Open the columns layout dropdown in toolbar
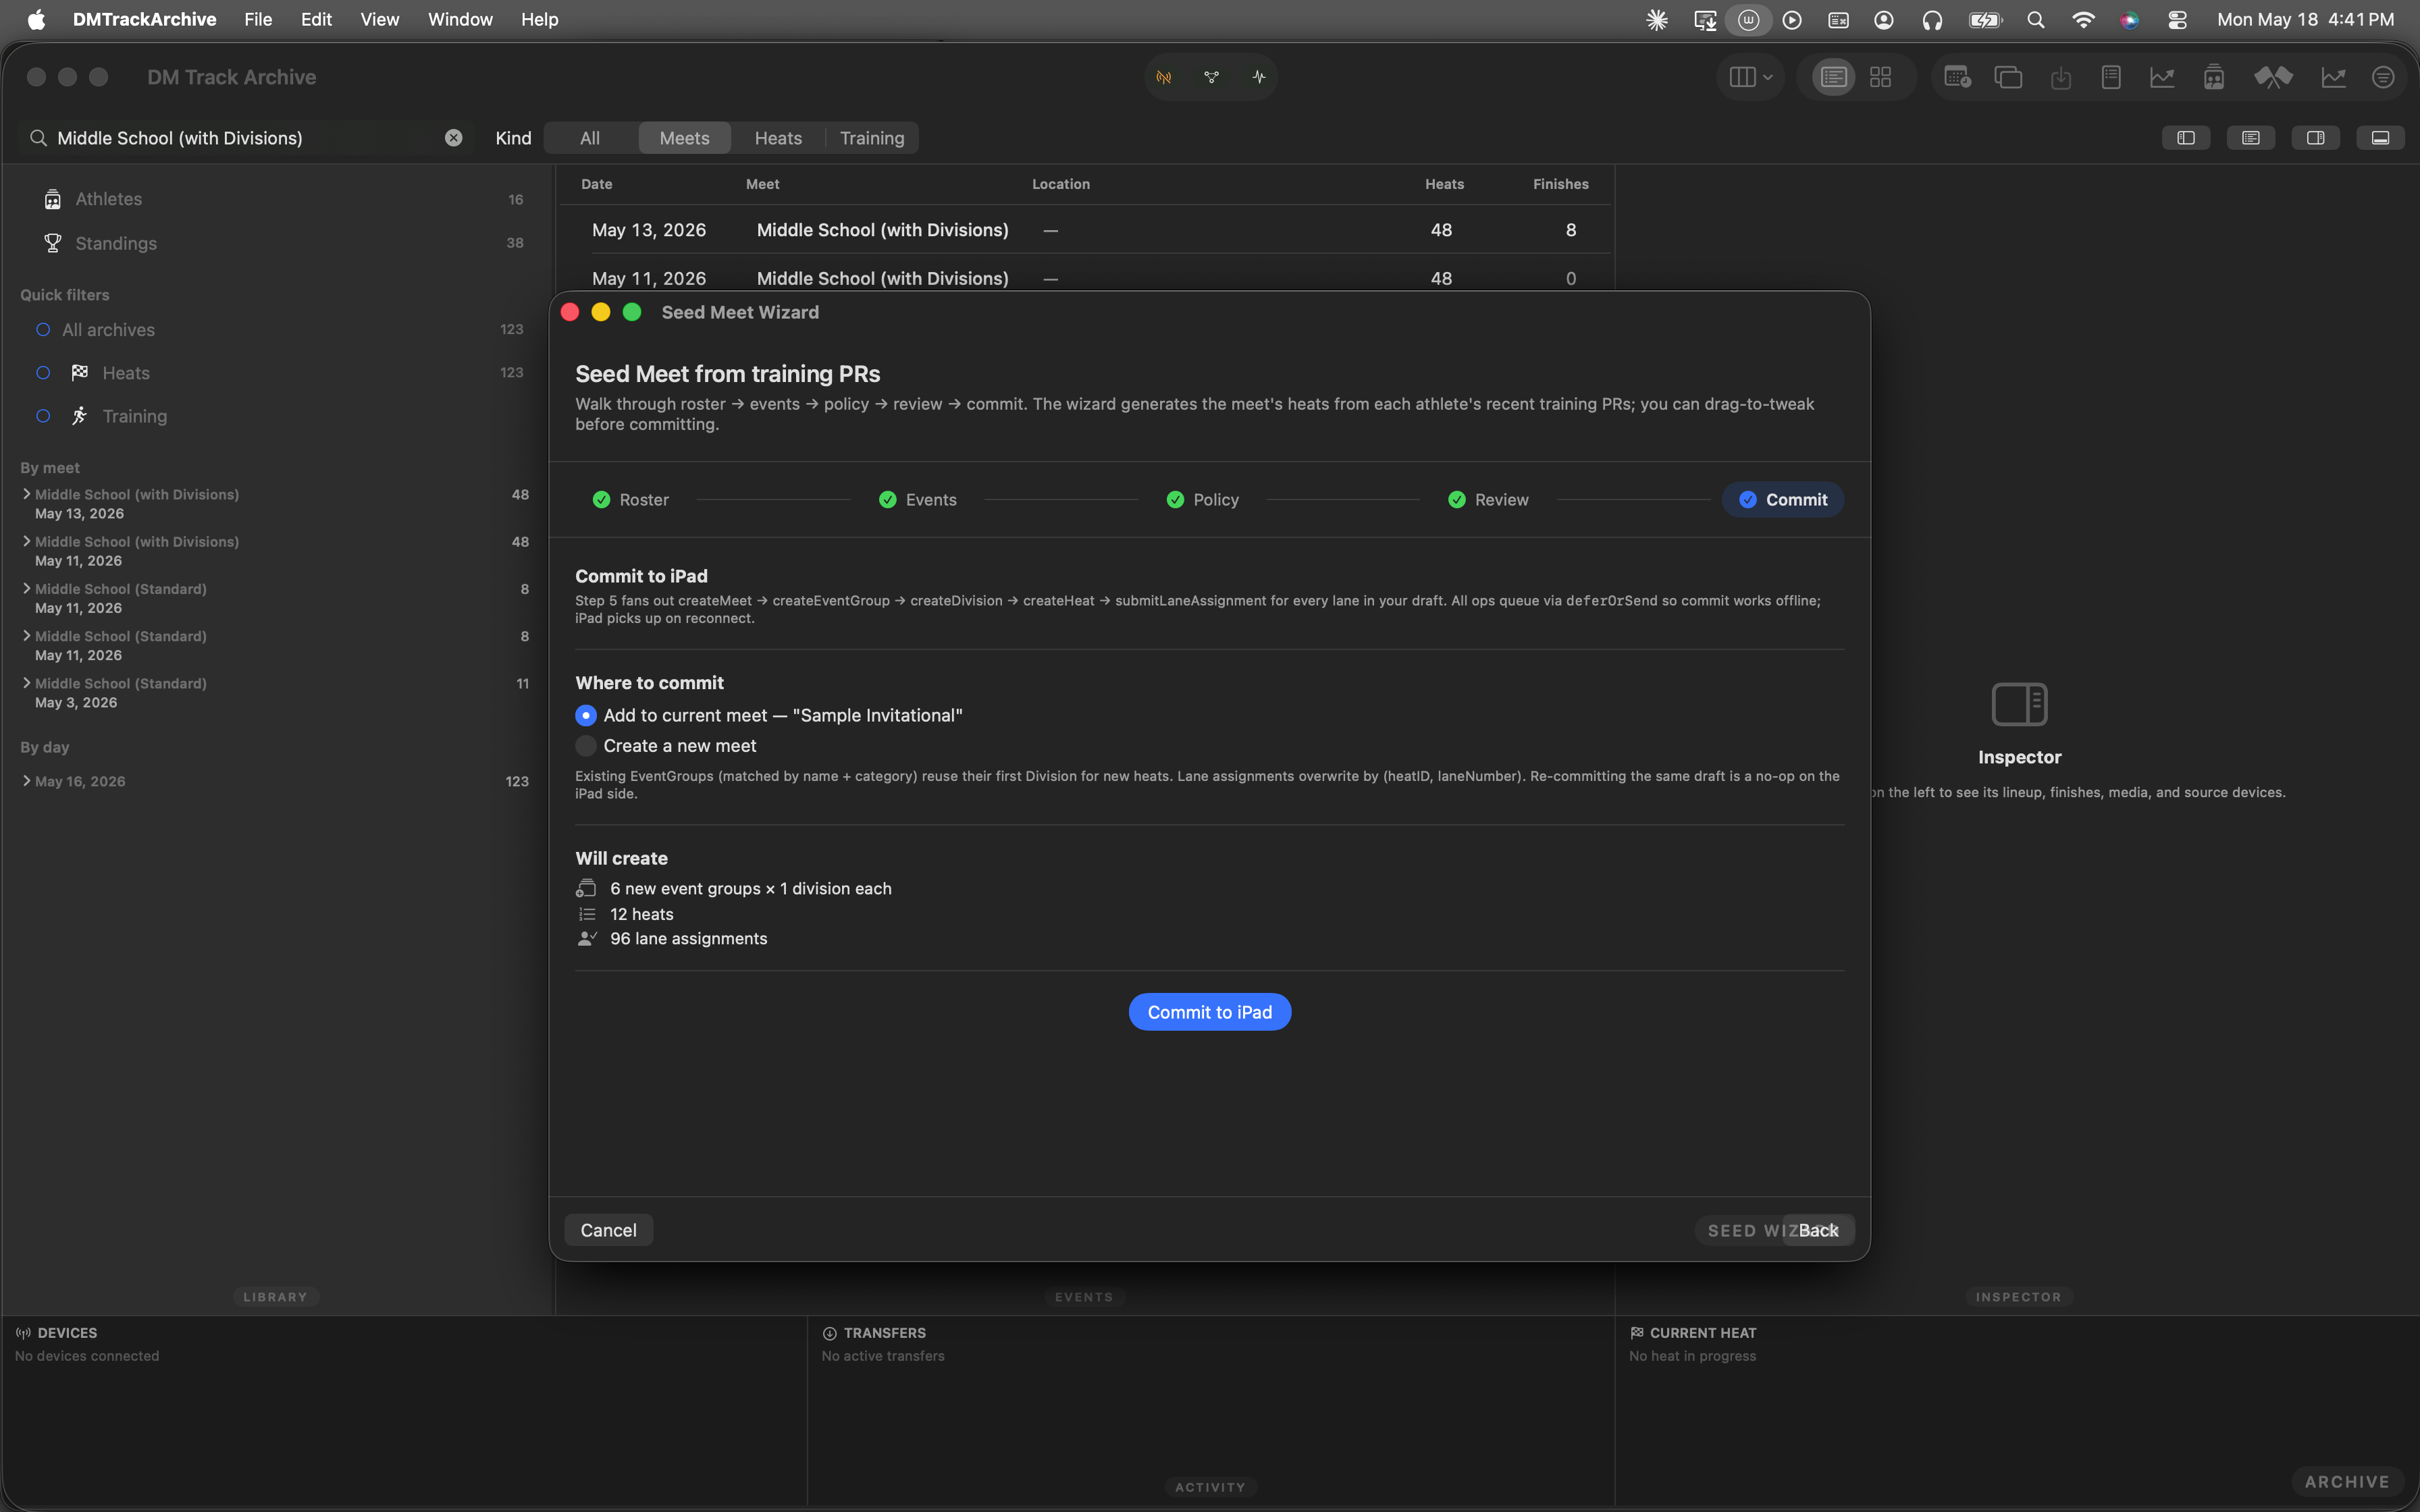 pos(1750,77)
